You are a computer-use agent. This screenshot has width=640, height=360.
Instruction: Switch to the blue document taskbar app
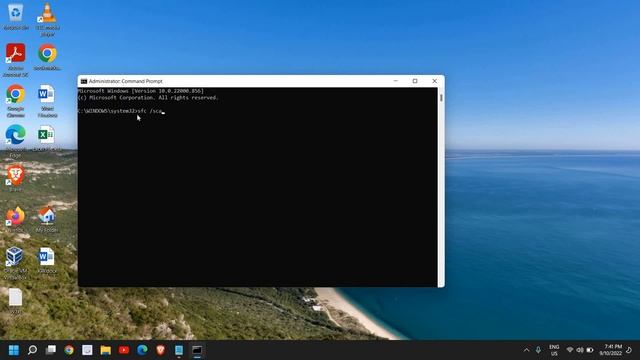coord(179,350)
